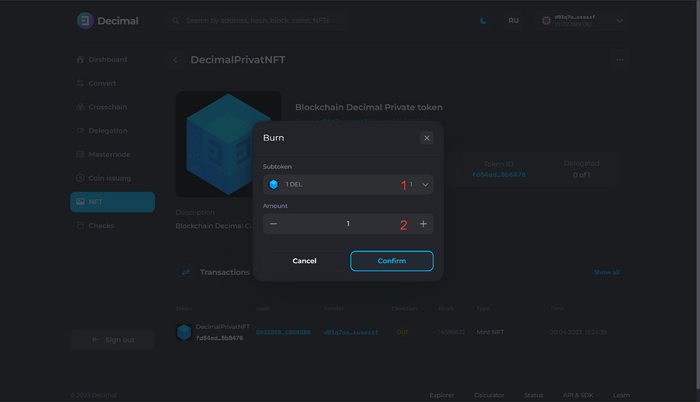The image size is (700, 402).
Task: Open Coin issuing in sidebar
Action: coord(112,178)
